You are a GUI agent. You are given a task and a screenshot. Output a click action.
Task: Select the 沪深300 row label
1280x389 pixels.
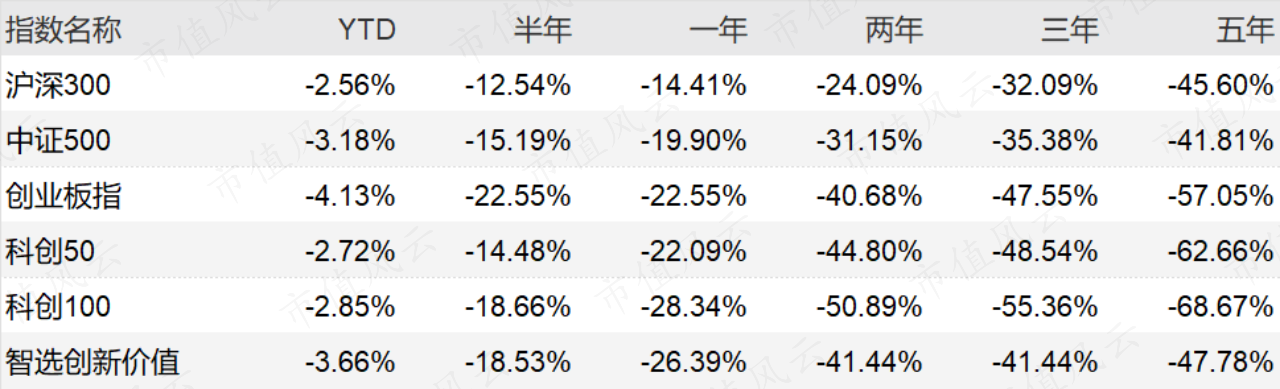(58, 86)
